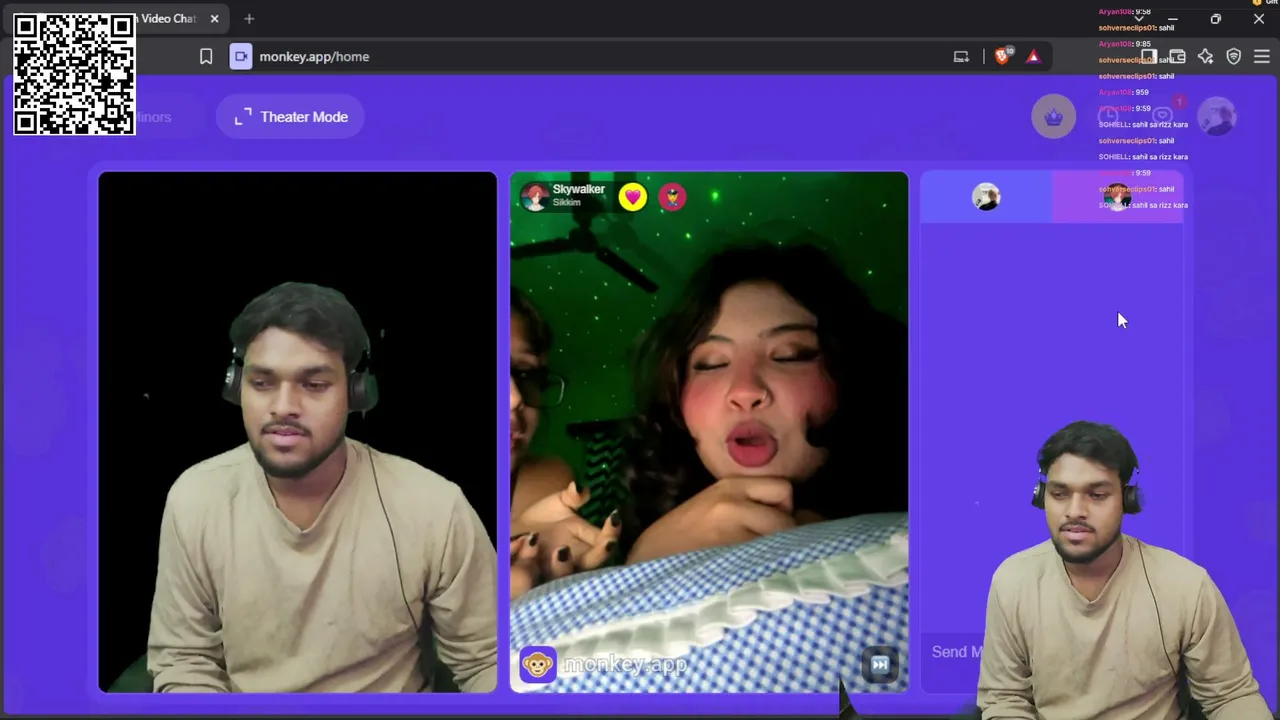Open the Leo AI sparkle icon

[1205, 57]
